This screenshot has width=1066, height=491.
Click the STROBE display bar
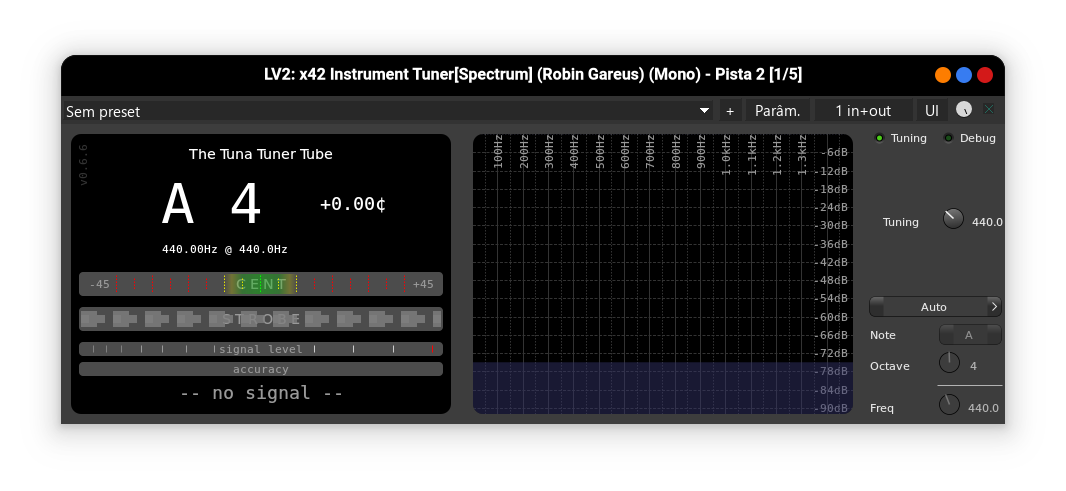point(261,319)
